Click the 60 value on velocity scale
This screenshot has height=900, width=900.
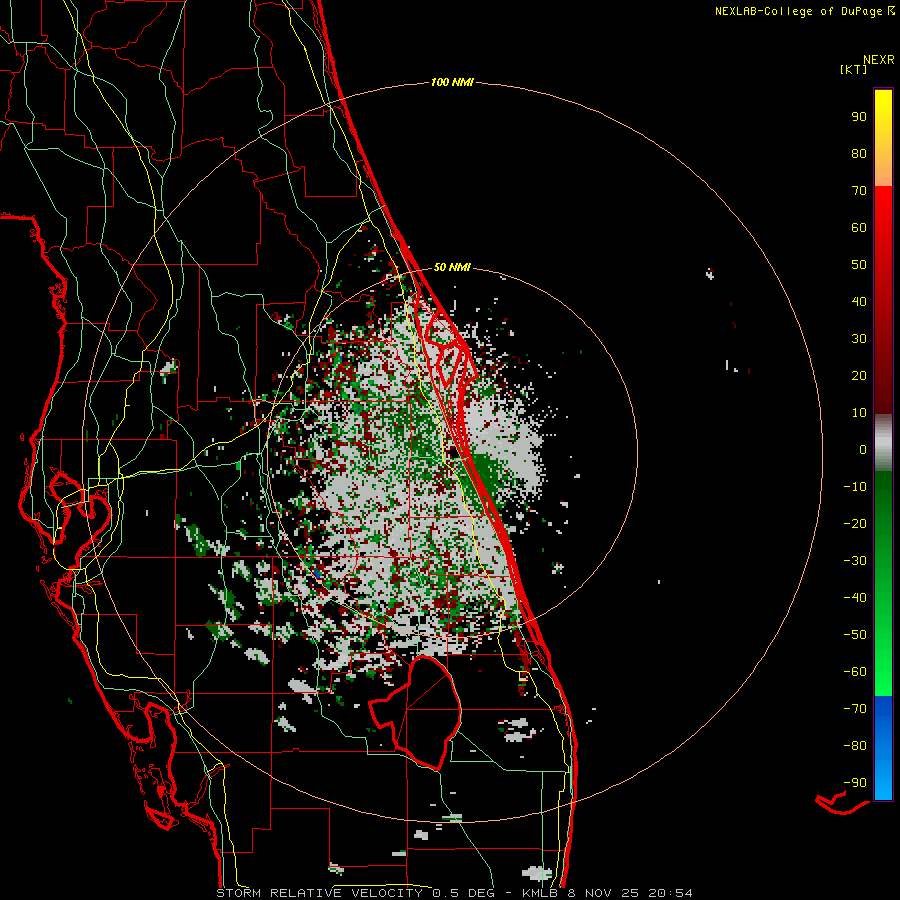pyautogui.click(x=859, y=228)
